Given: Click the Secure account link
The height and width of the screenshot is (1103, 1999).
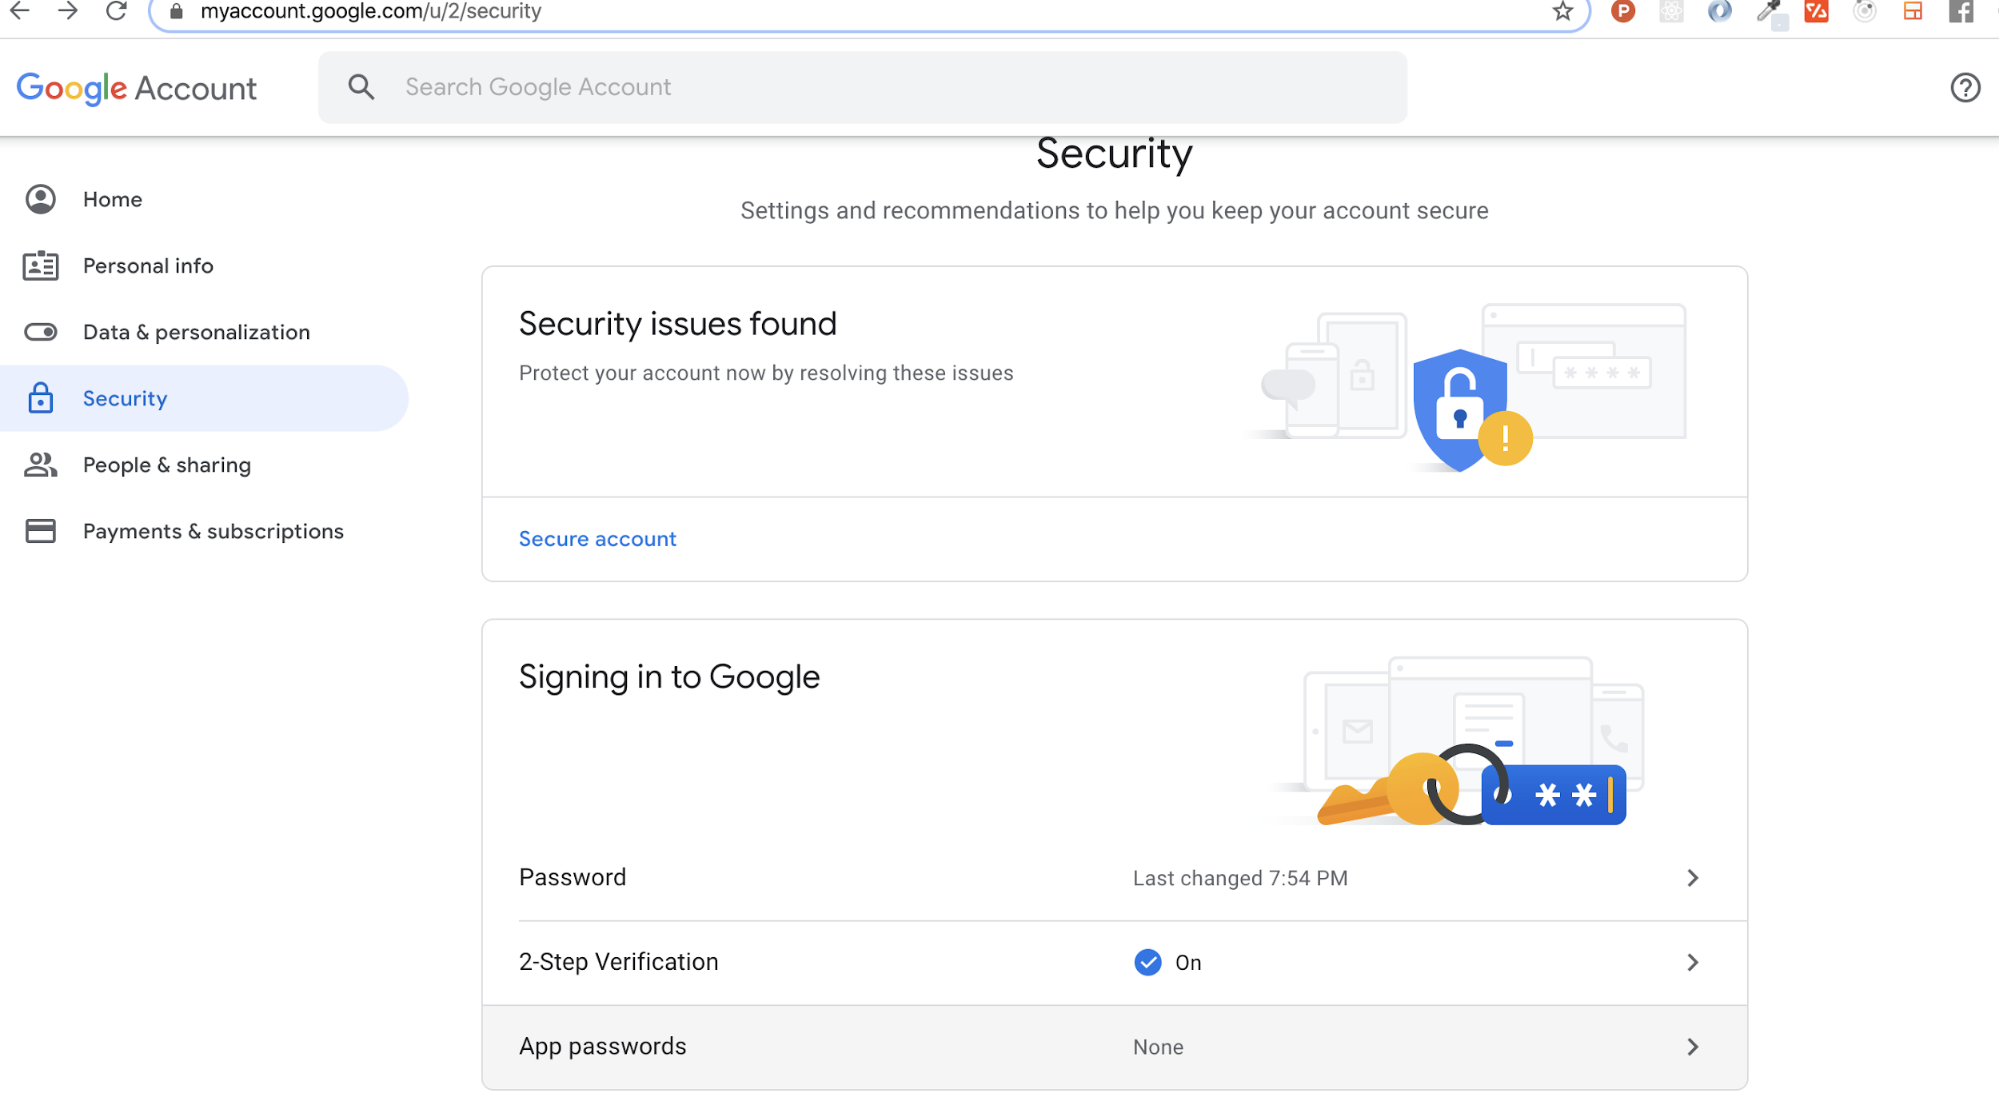Looking at the screenshot, I should (597, 539).
